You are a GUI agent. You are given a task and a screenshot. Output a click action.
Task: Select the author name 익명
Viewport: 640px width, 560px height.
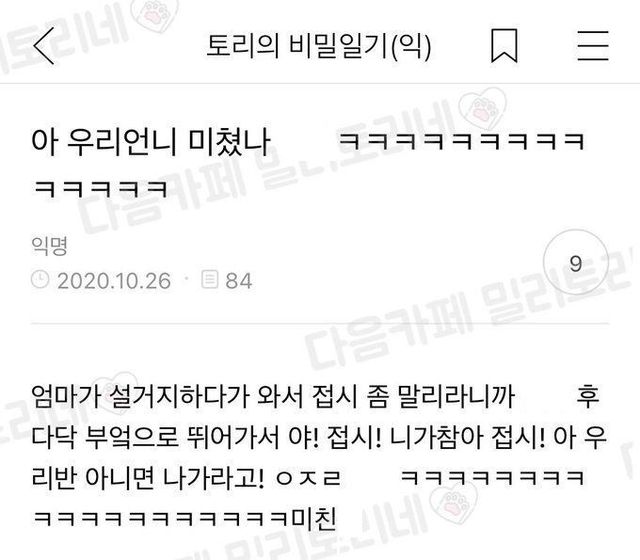coord(49,245)
